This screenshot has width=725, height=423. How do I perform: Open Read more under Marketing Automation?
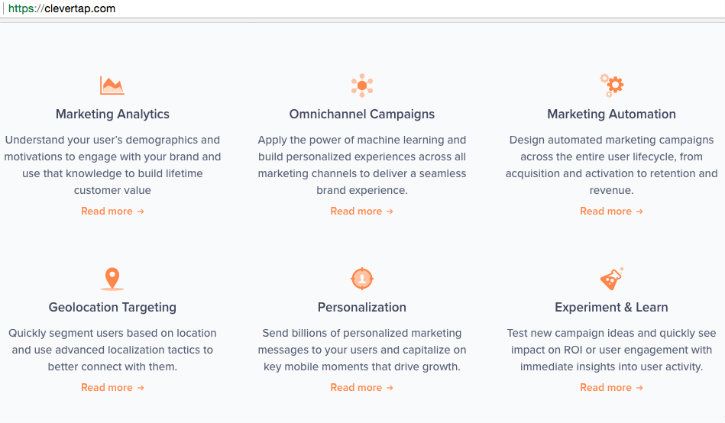(x=611, y=211)
